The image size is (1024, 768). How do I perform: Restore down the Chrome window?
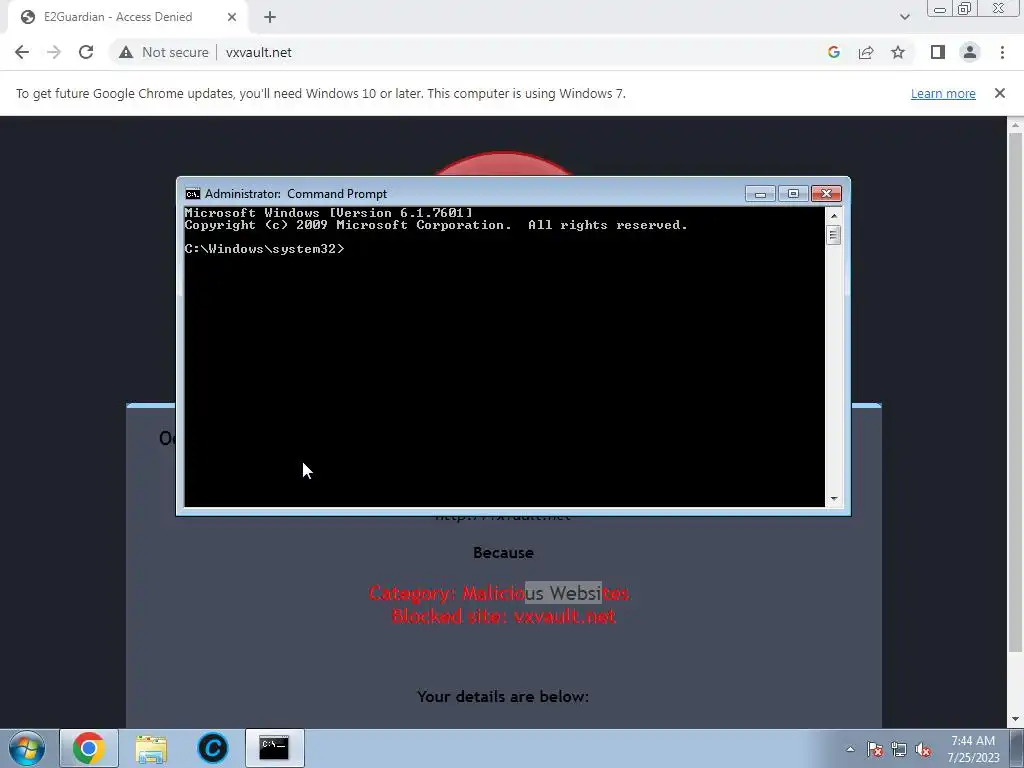pyautogui.click(x=965, y=9)
